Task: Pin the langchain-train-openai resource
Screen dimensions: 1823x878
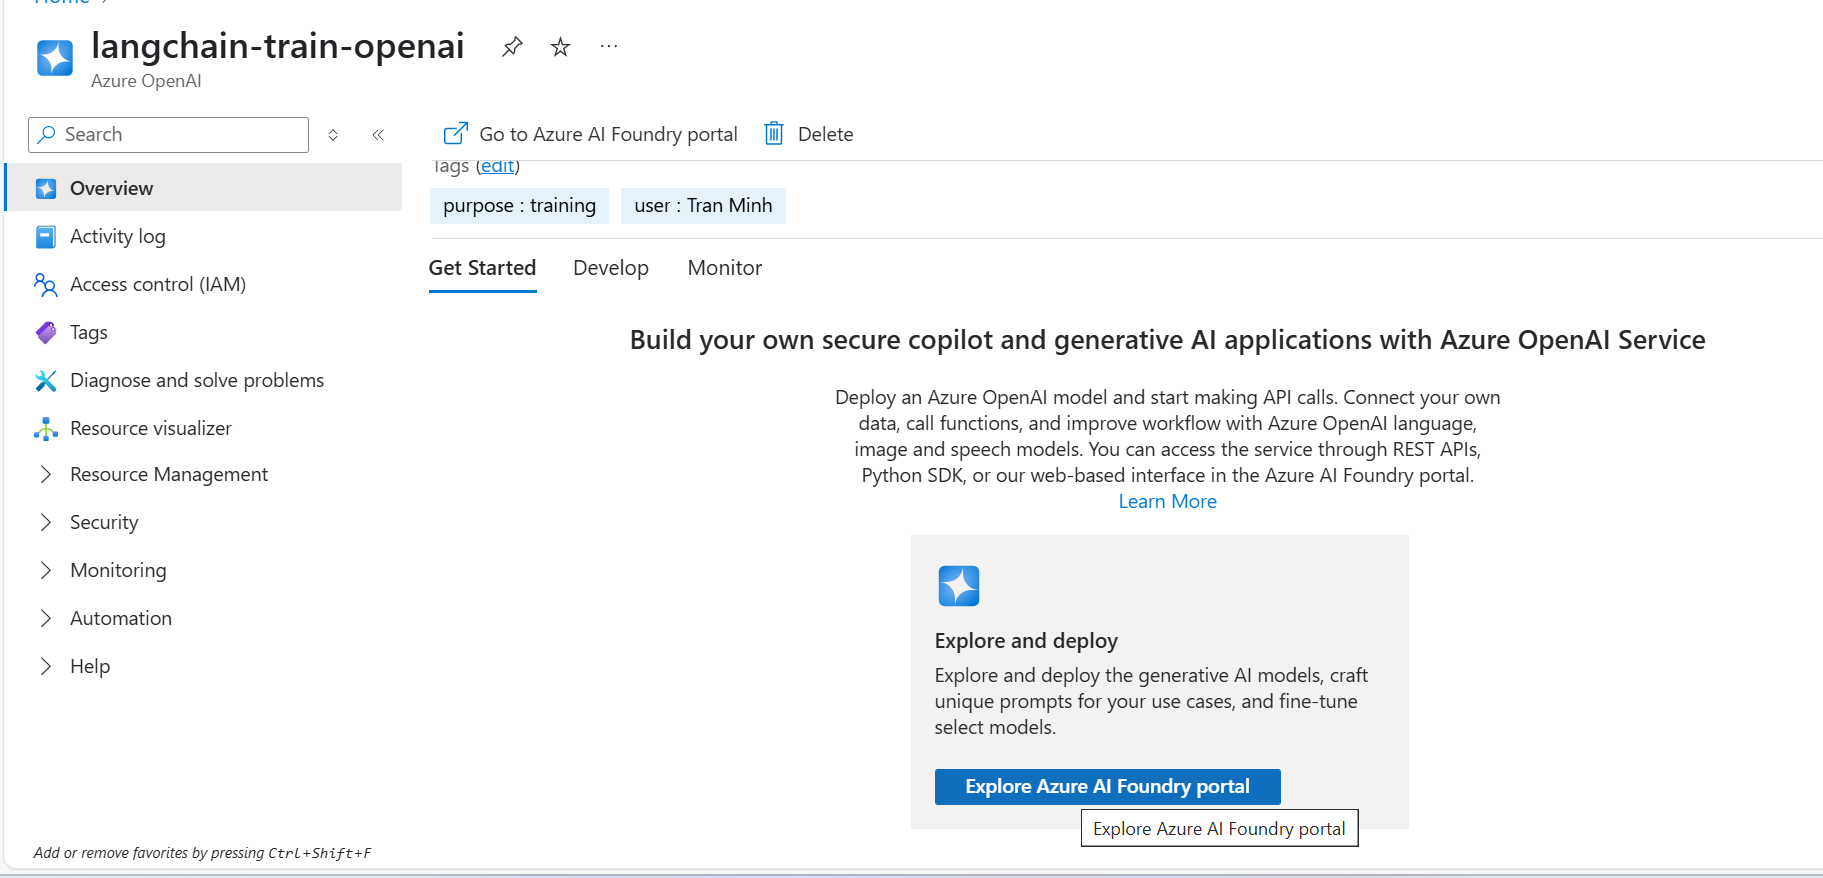Action: (512, 47)
